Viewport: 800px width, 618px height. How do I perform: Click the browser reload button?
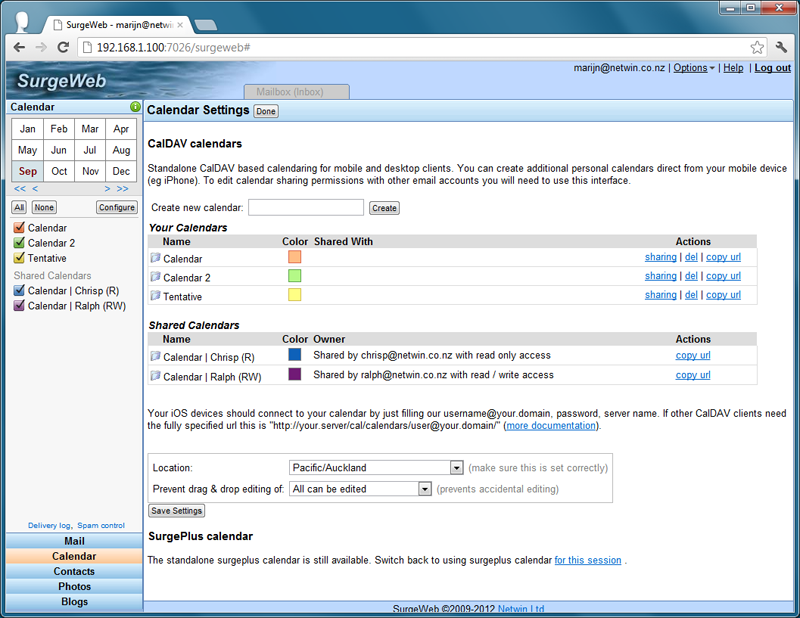pyautogui.click(x=63, y=47)
